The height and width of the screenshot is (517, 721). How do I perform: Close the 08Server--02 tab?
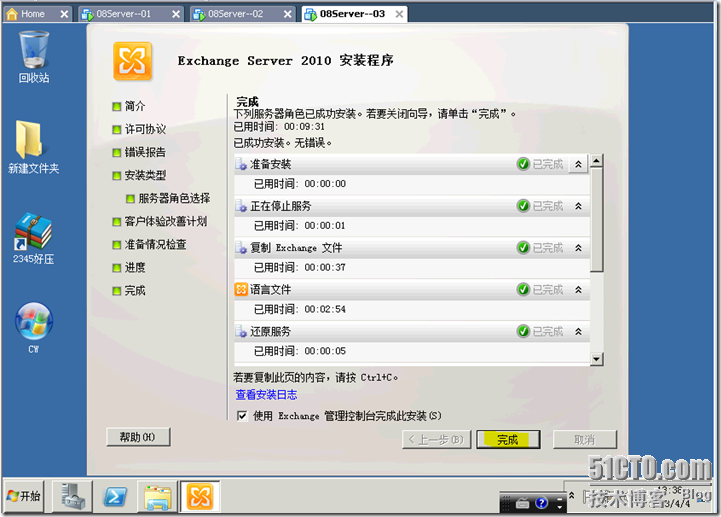288,14
